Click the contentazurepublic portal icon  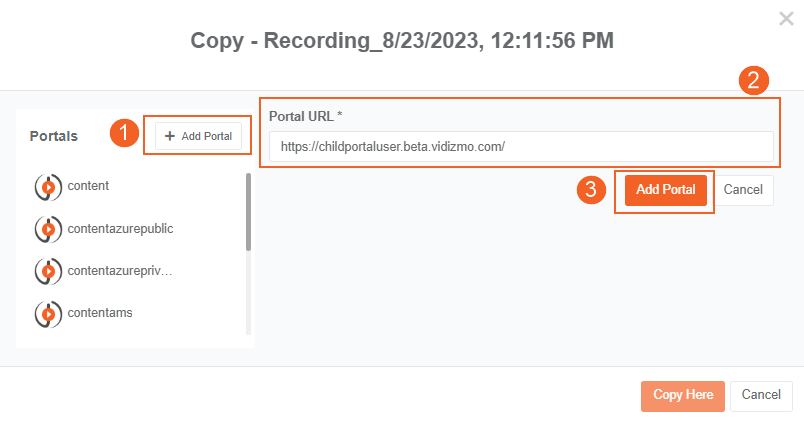48,229
